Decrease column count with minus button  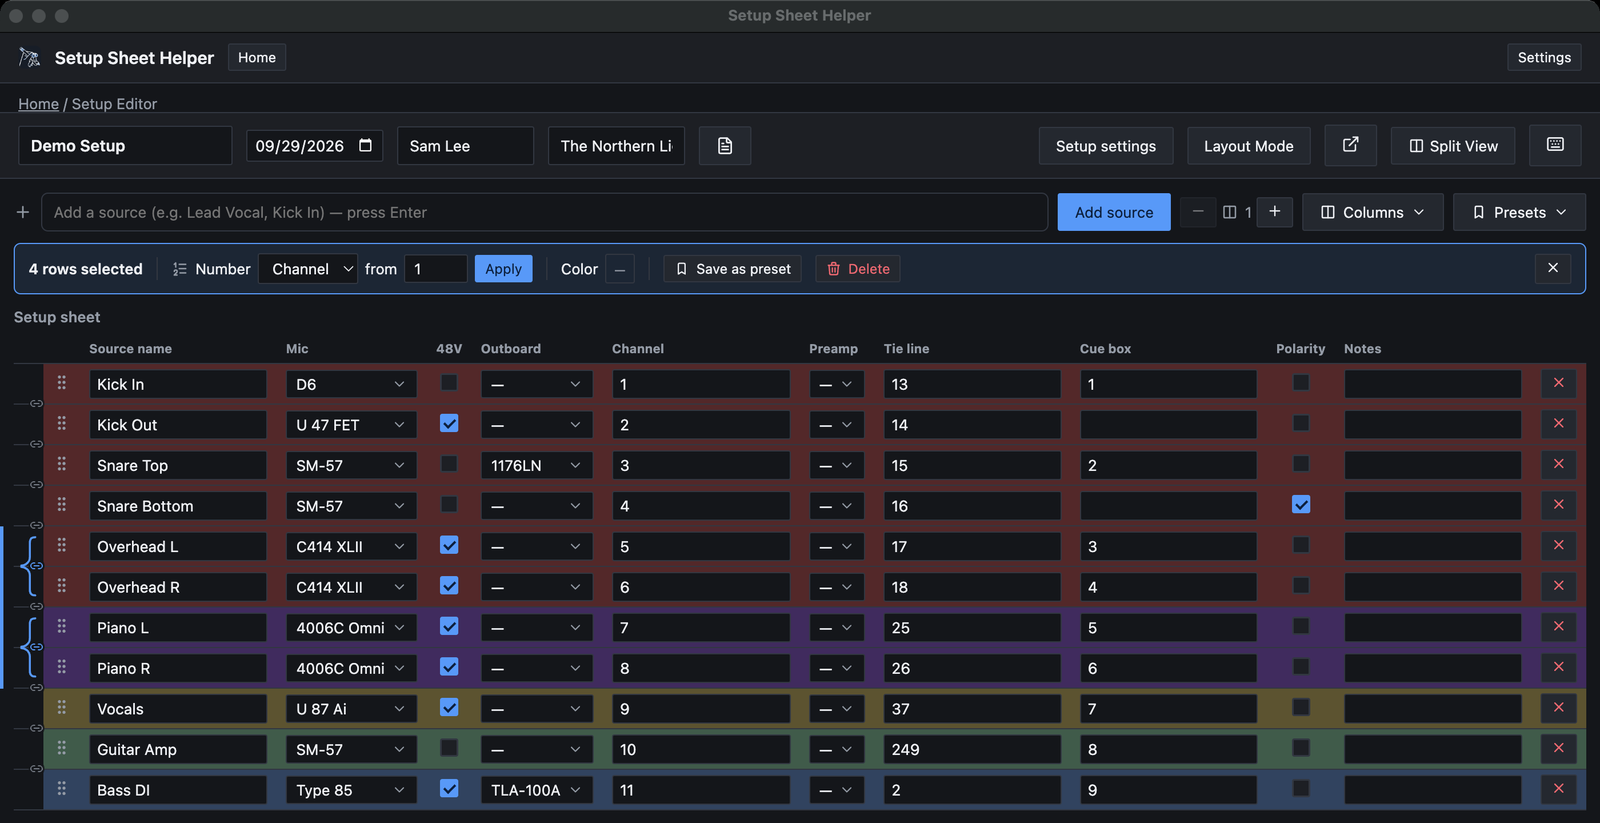1197,212
